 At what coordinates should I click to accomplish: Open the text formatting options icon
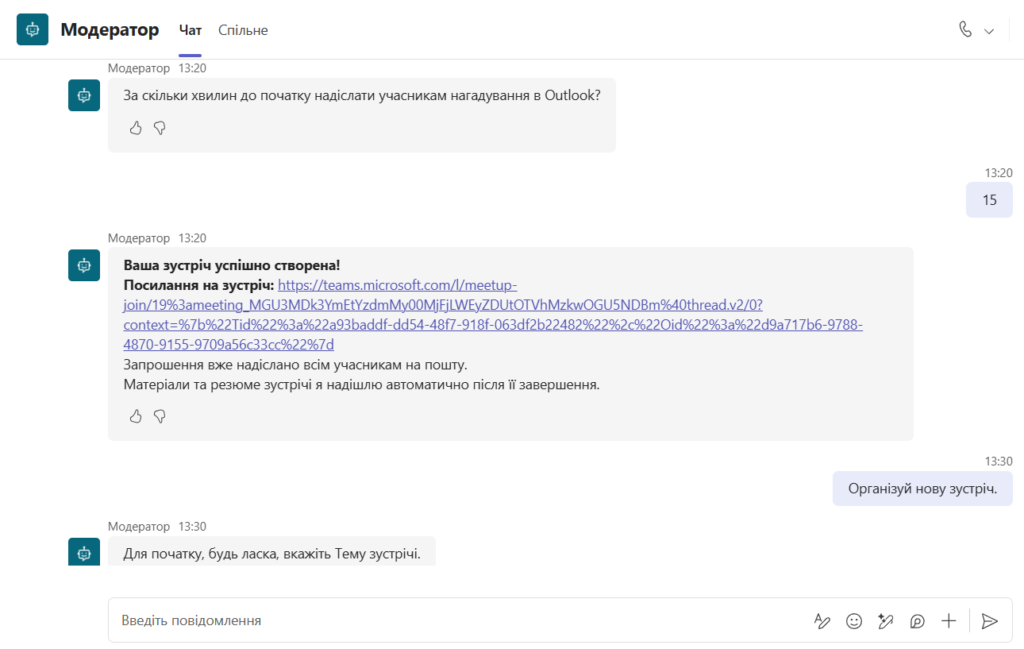pyautogui.click(x=822, y=621)
